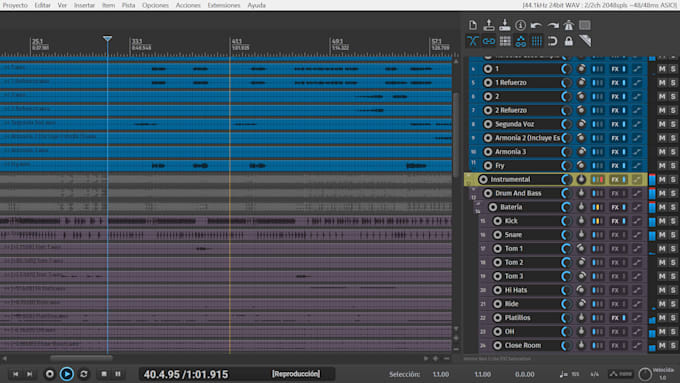Open the Pista menu
The image size is (680, 383).
click(128, 5)
